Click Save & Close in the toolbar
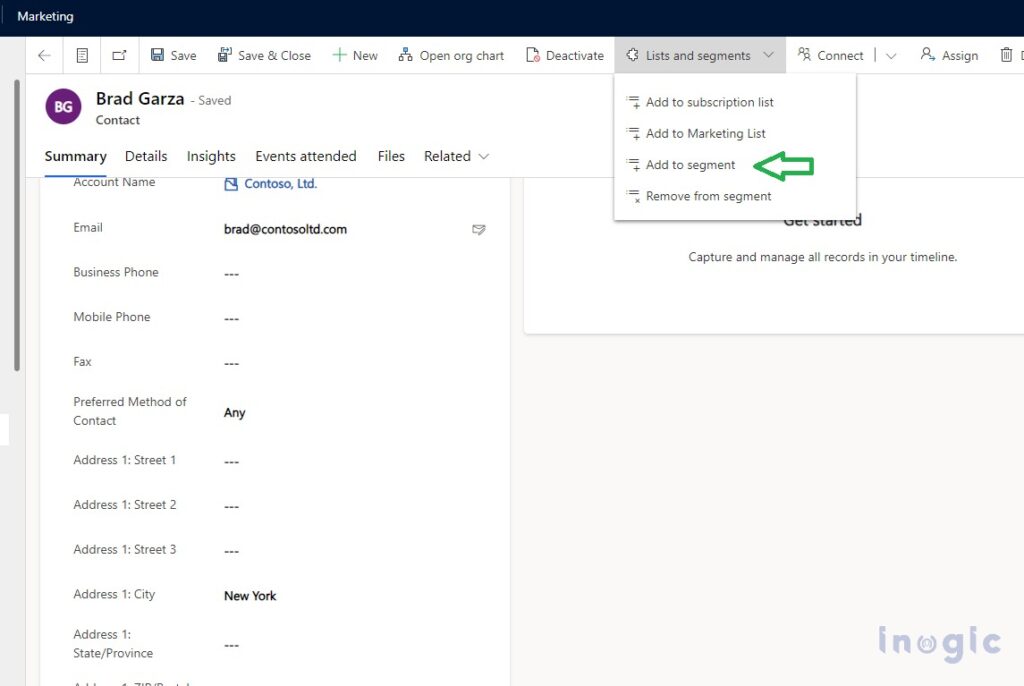The image size is (1024, 686). (264, 55)
